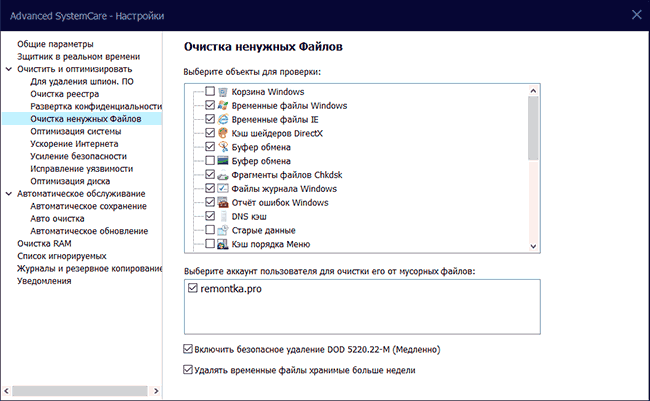Open Развертка конфиденциальности settings

96,106
